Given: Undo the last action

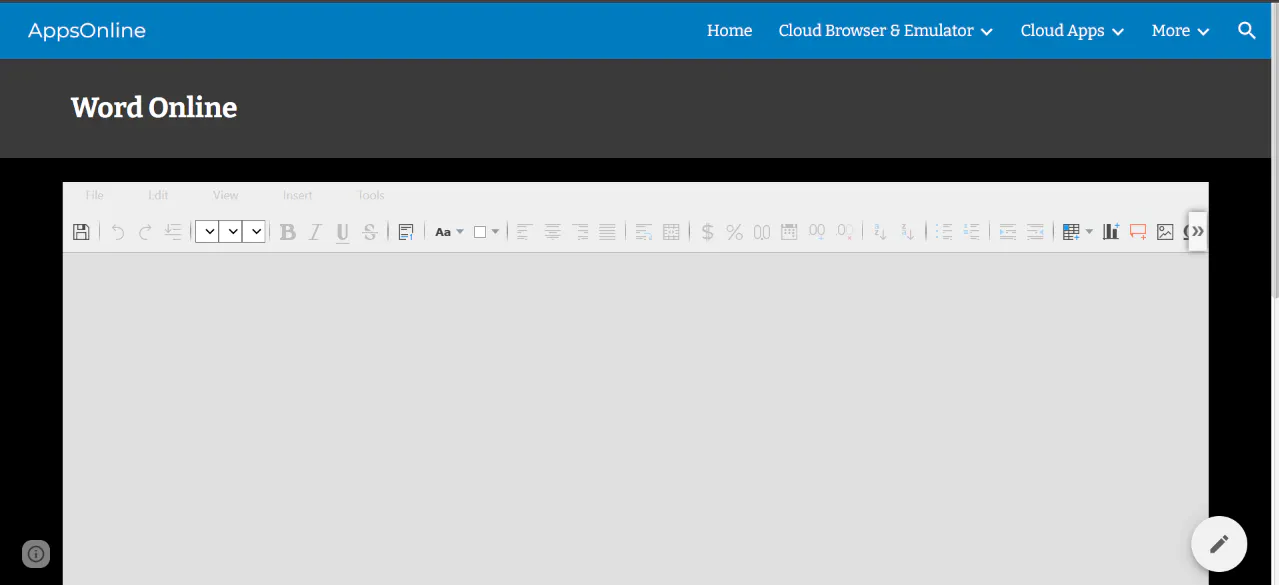Looking at the screenshot, I should click(118, 232).
